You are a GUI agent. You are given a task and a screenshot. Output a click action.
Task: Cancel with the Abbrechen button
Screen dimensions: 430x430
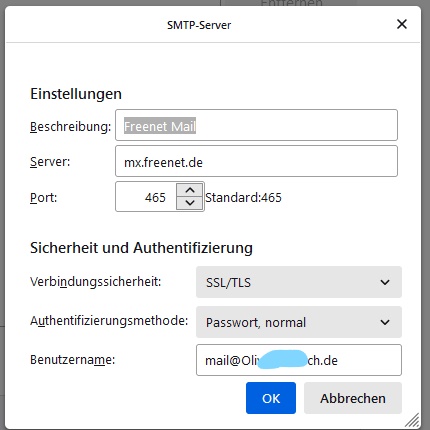click(353, 398)
